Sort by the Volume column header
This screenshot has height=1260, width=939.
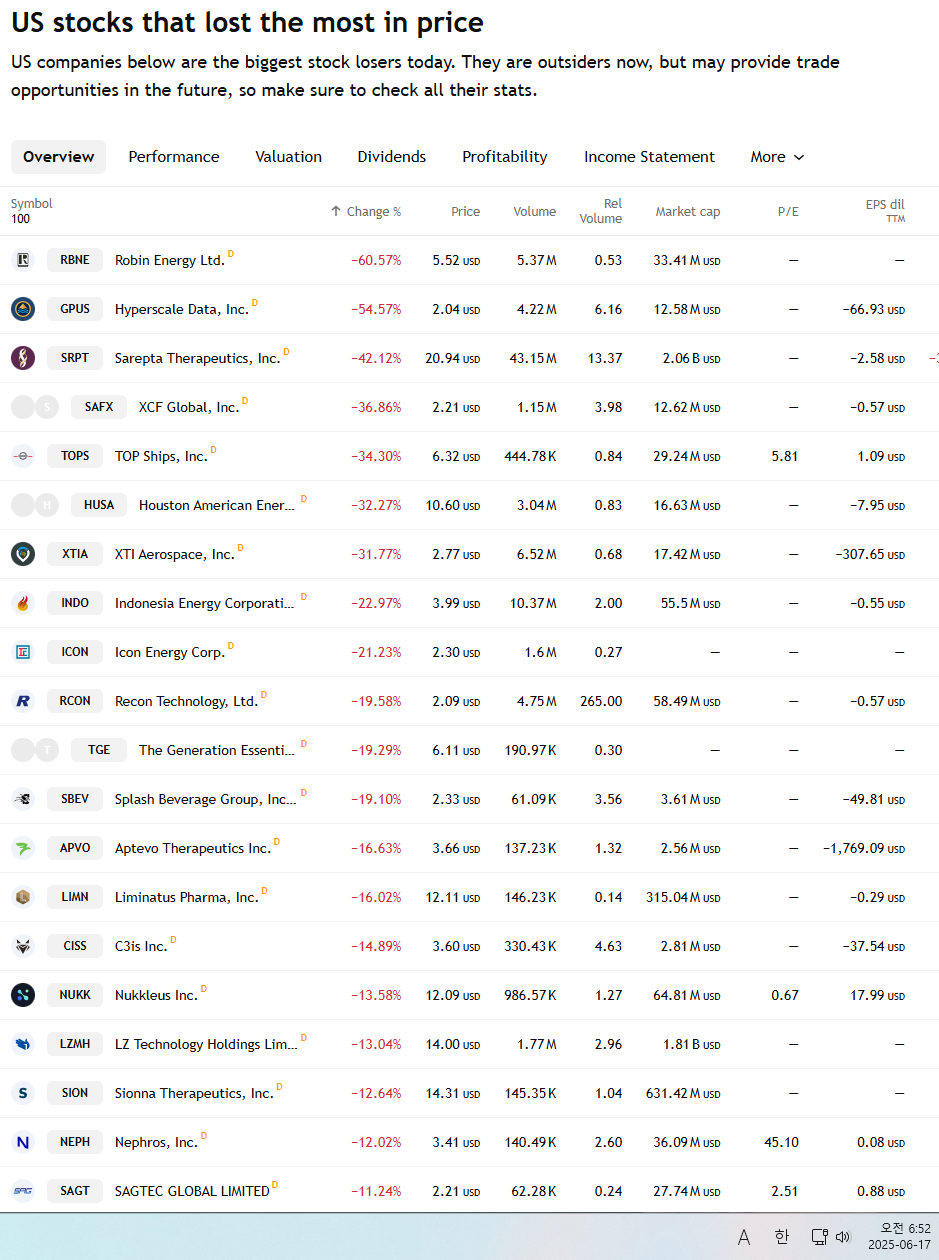pyautogui.click(x=535, y=211)
